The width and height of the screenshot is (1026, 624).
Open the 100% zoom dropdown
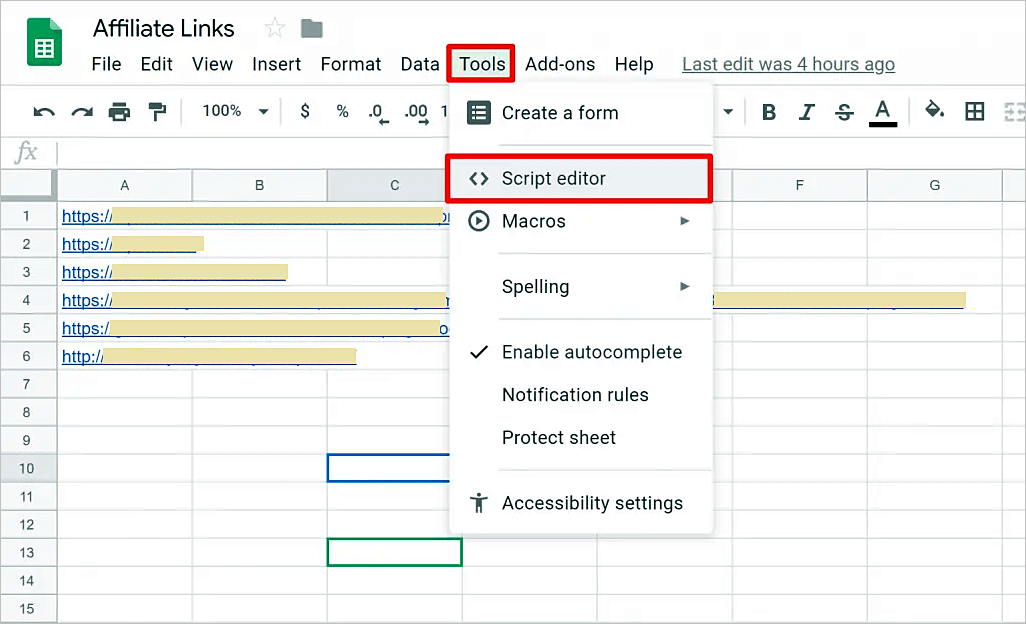[x=235, y=111]
